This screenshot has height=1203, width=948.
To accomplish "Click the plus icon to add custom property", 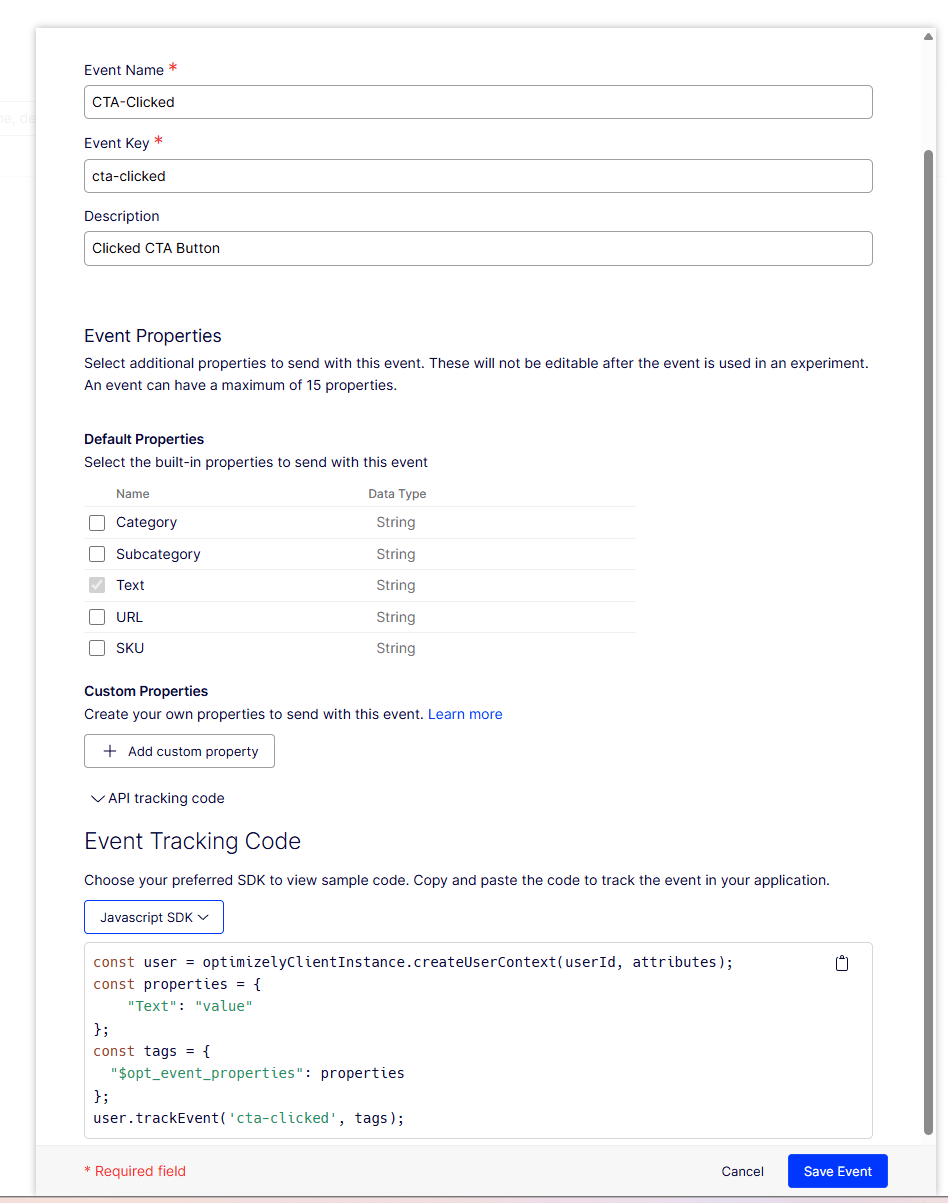I will 109,750.
